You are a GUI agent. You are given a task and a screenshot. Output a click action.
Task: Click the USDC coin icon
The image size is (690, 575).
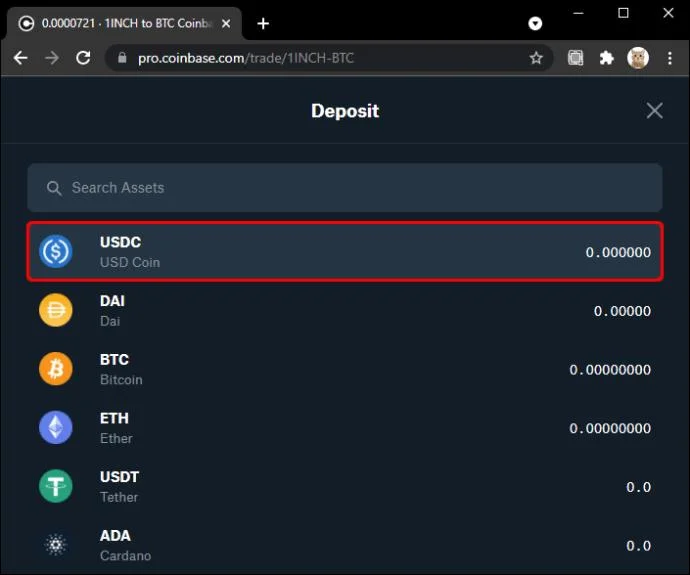tap(55, 252)
